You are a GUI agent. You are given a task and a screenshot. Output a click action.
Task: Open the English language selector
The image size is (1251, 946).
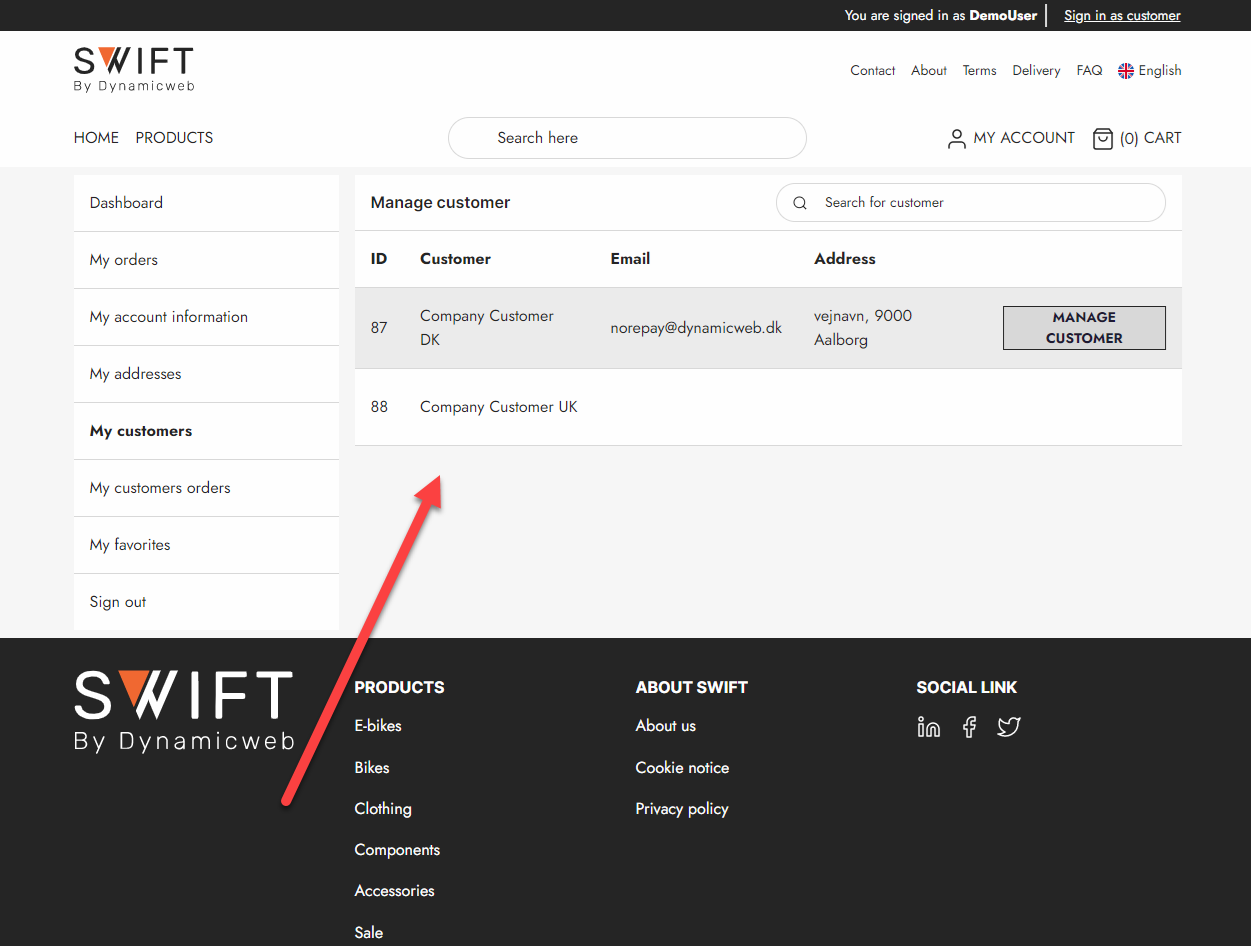(x=1149, y=70)
